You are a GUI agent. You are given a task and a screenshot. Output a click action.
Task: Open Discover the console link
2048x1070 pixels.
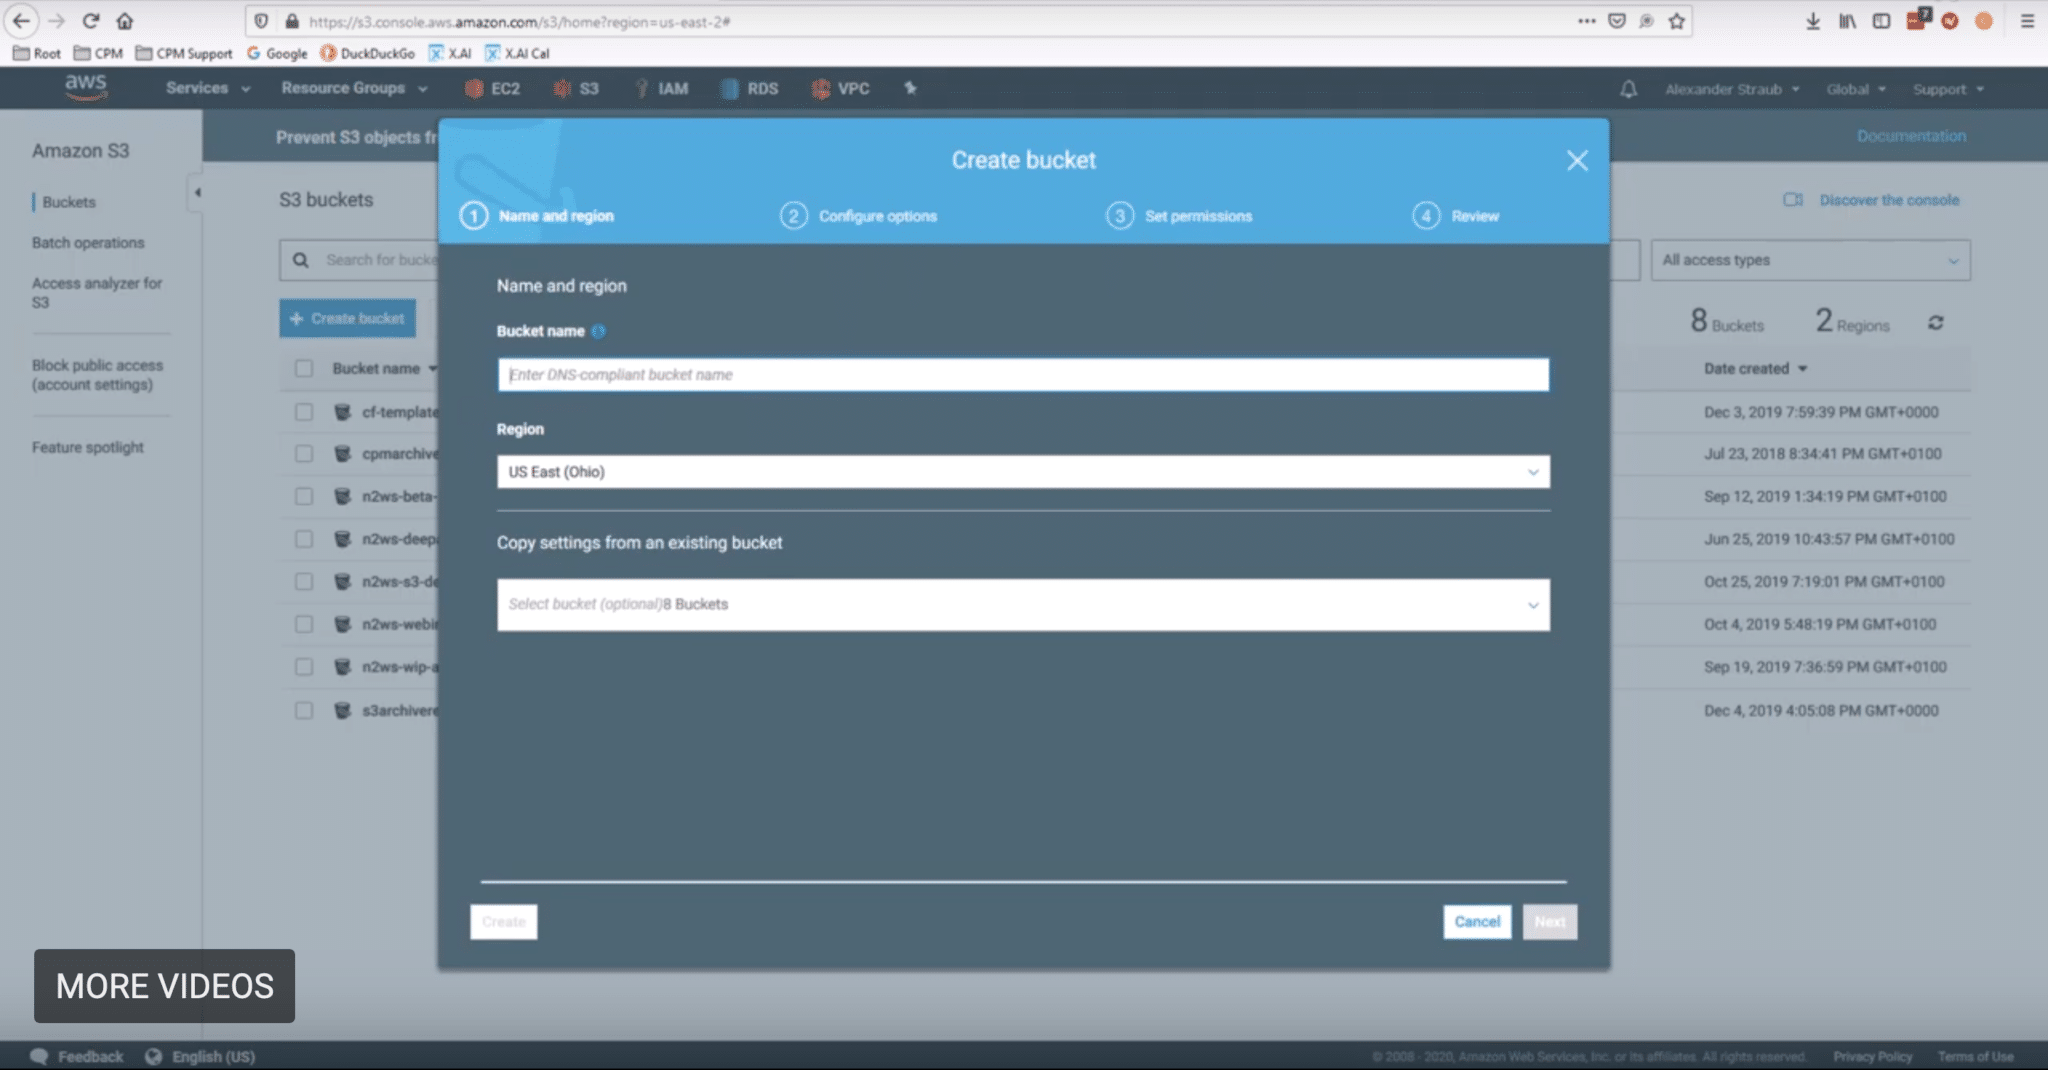click(1871, 200)
